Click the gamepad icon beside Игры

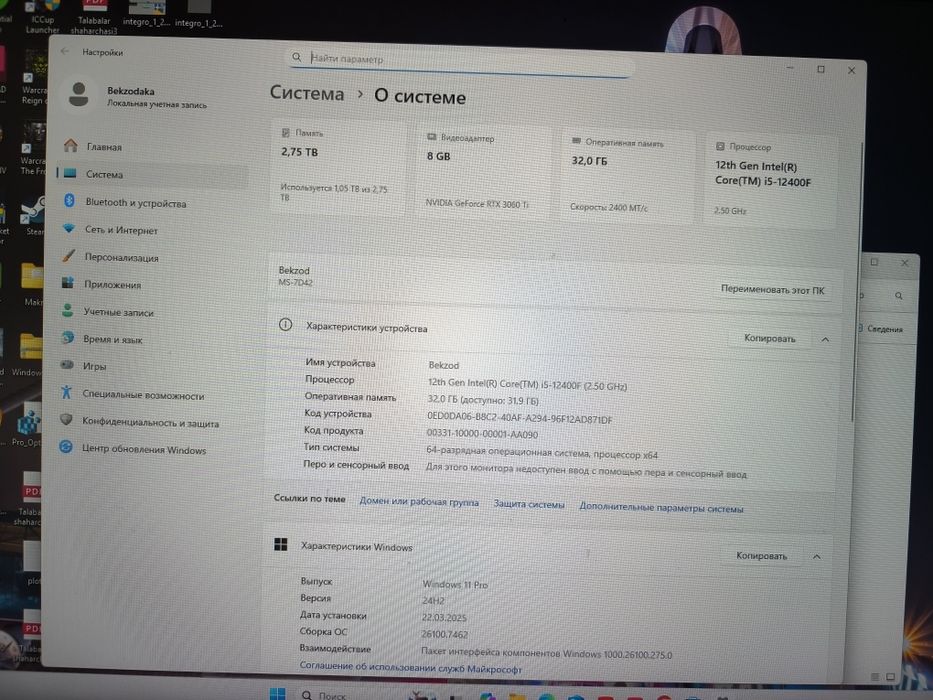click(67, 364)
